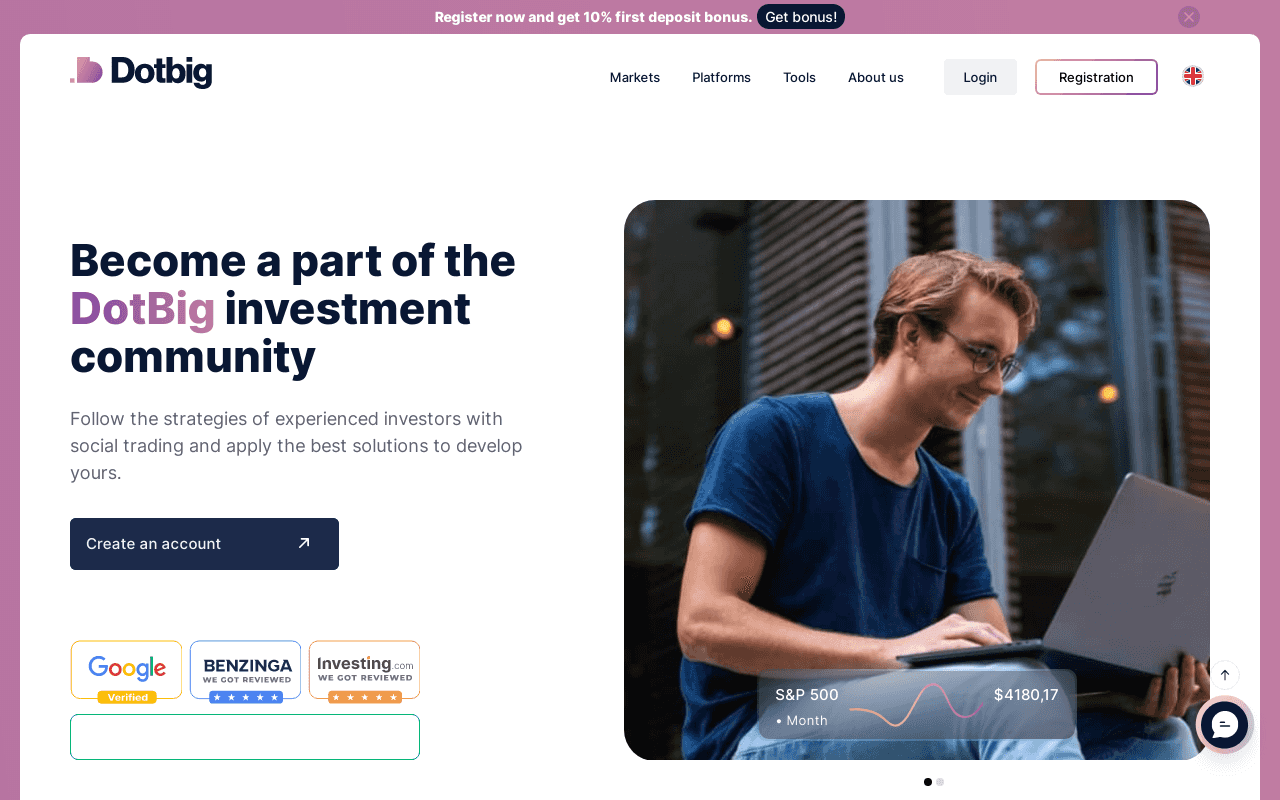
Task: Click the Google Verified badge
Action: 127,672
